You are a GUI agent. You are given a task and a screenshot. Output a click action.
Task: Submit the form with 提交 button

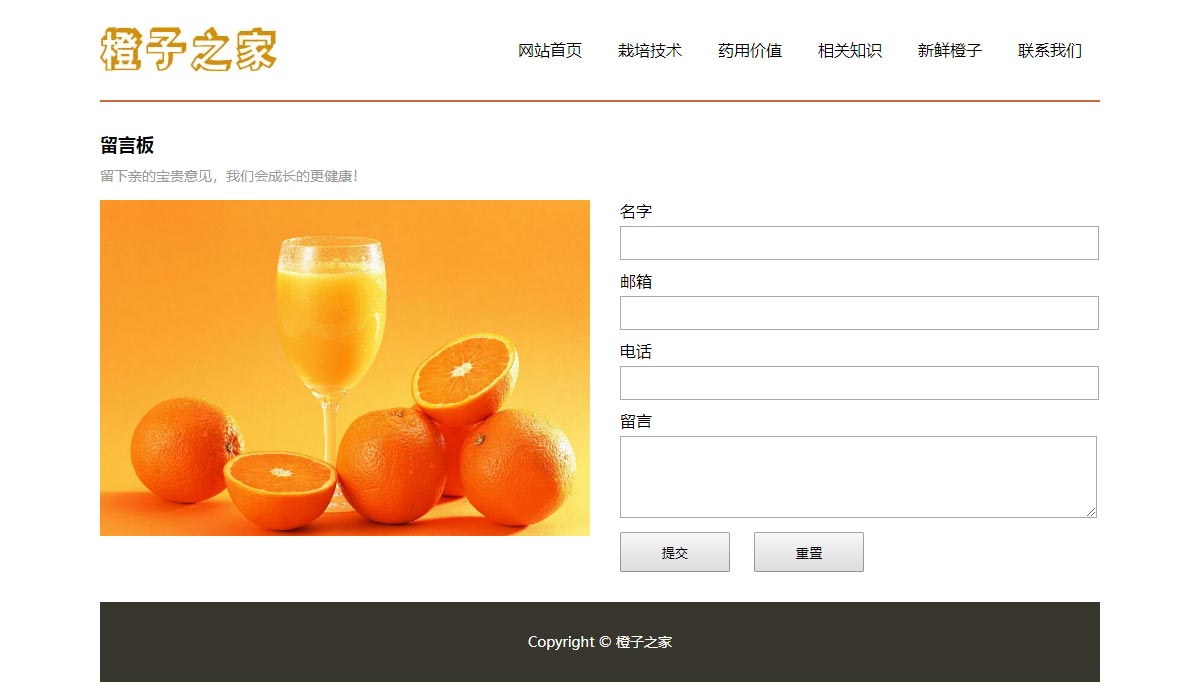pos(675,552)
